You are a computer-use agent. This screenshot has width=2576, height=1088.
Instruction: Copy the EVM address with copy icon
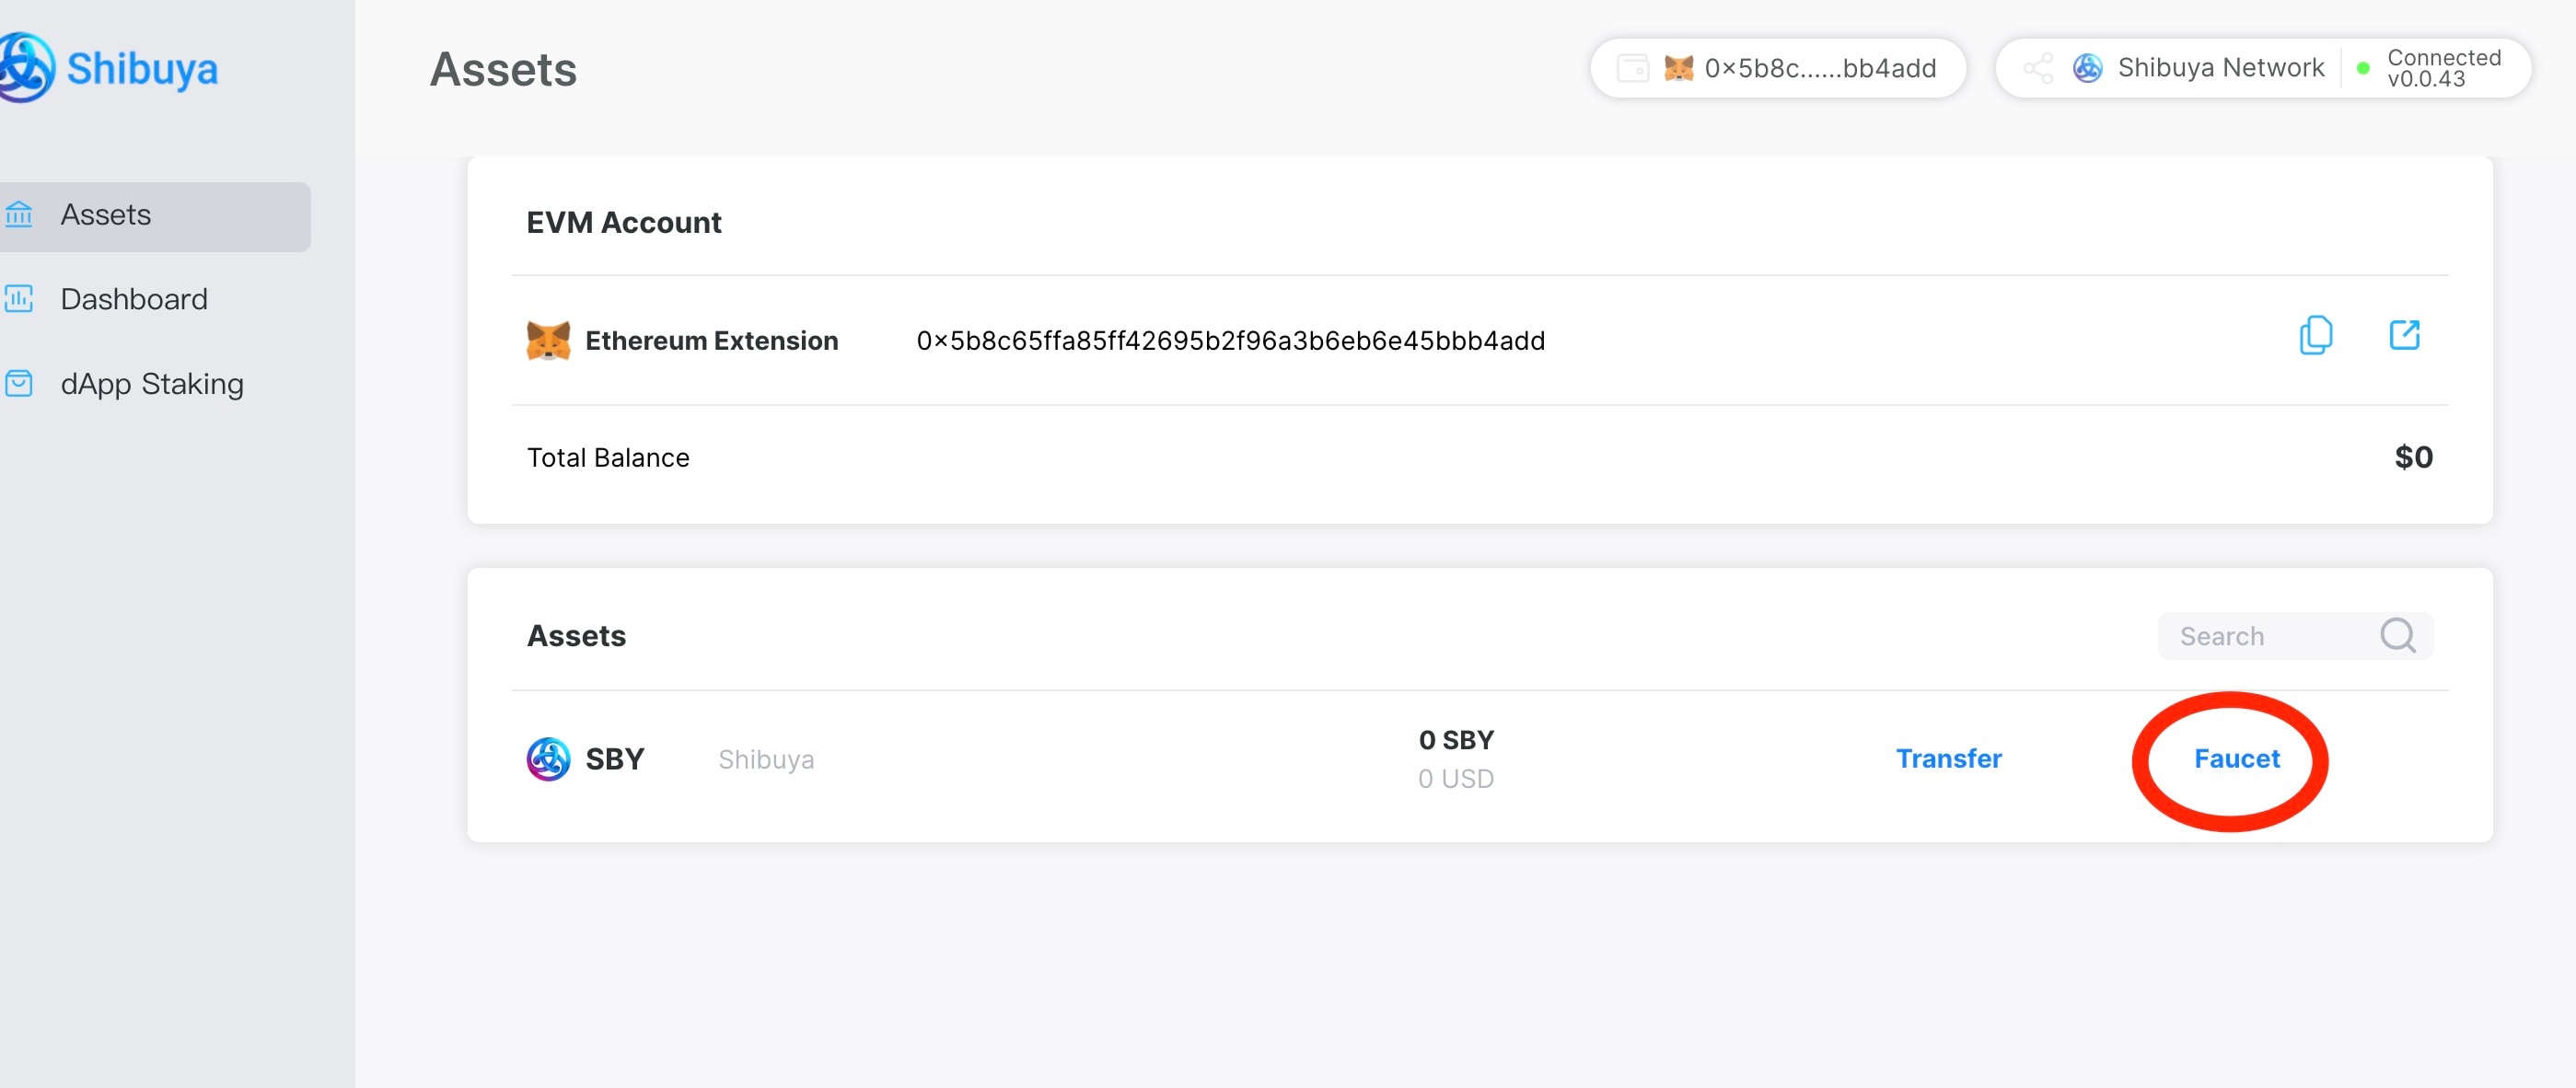click(x=2315, y=336)
